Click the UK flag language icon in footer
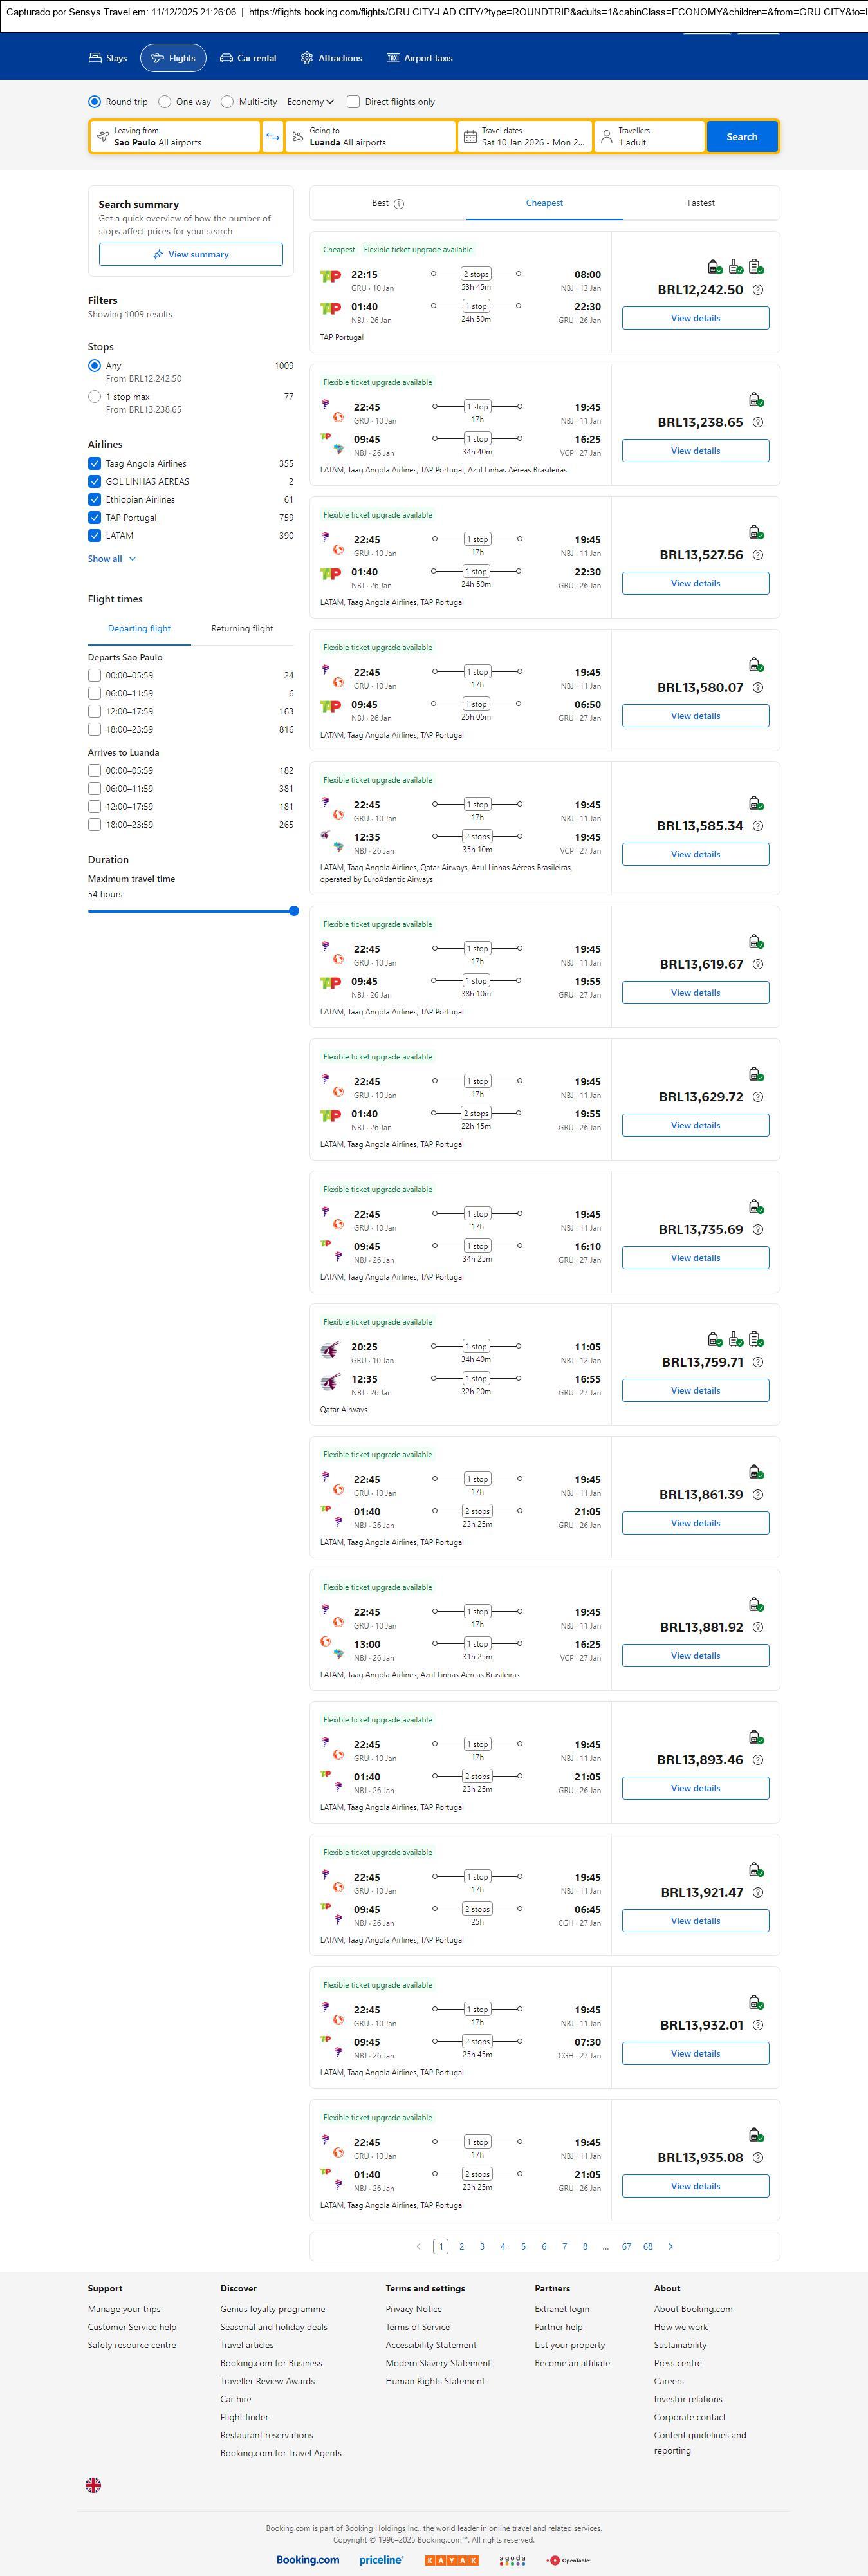Screen dimensions: 868x2576 coord(93,2484)
